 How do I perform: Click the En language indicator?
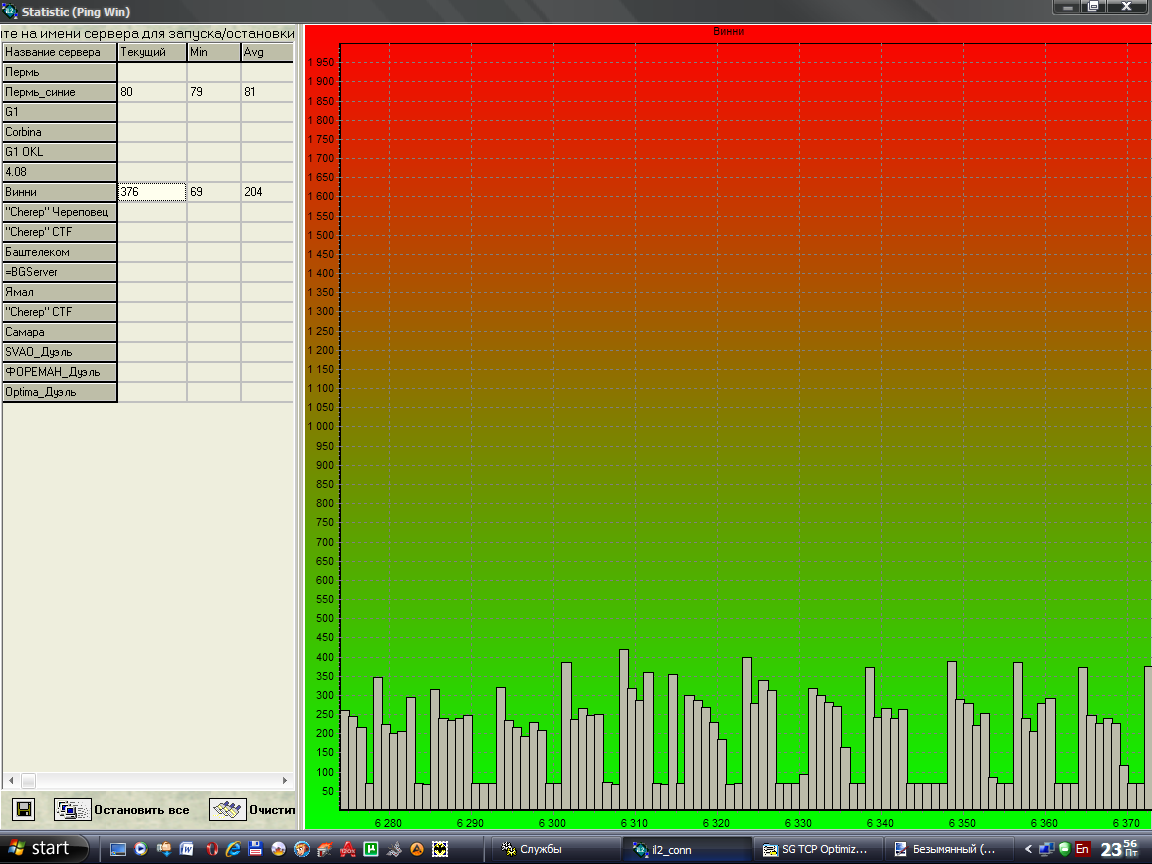1082,849
